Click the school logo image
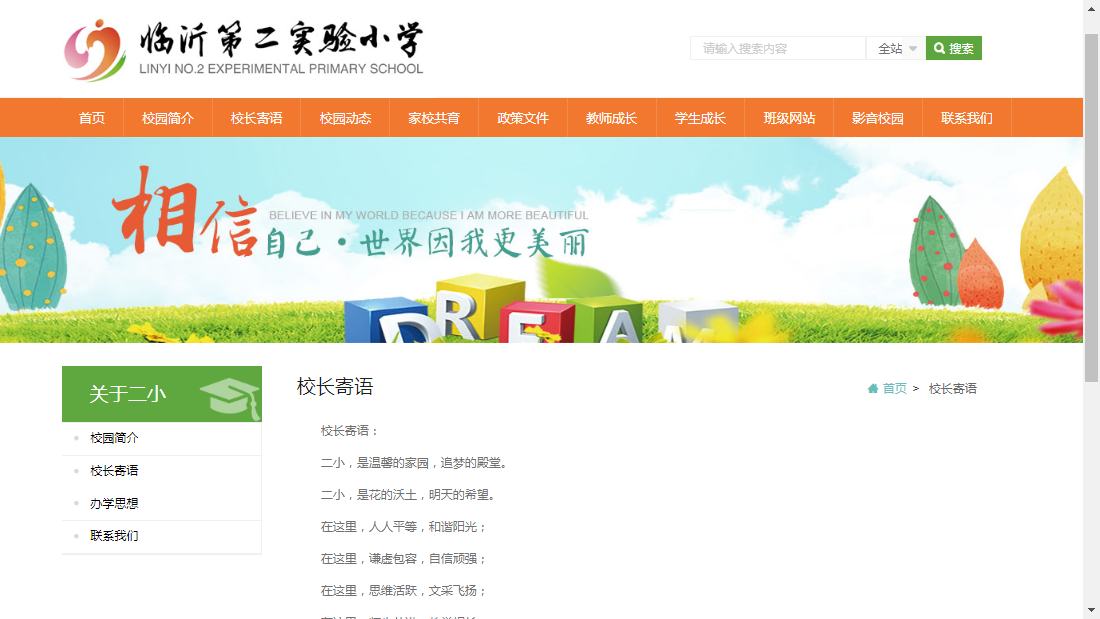The image size is (1100, 619). [x=92, y=48]
